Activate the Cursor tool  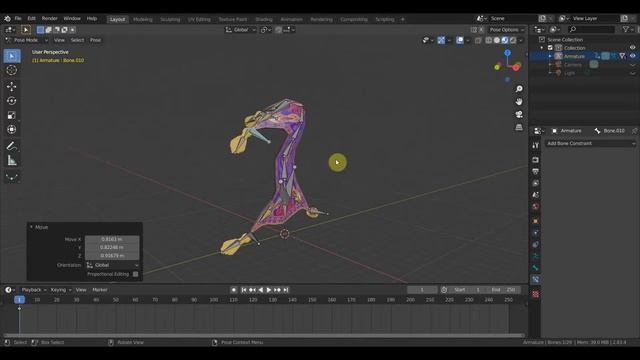coord(12,70)
